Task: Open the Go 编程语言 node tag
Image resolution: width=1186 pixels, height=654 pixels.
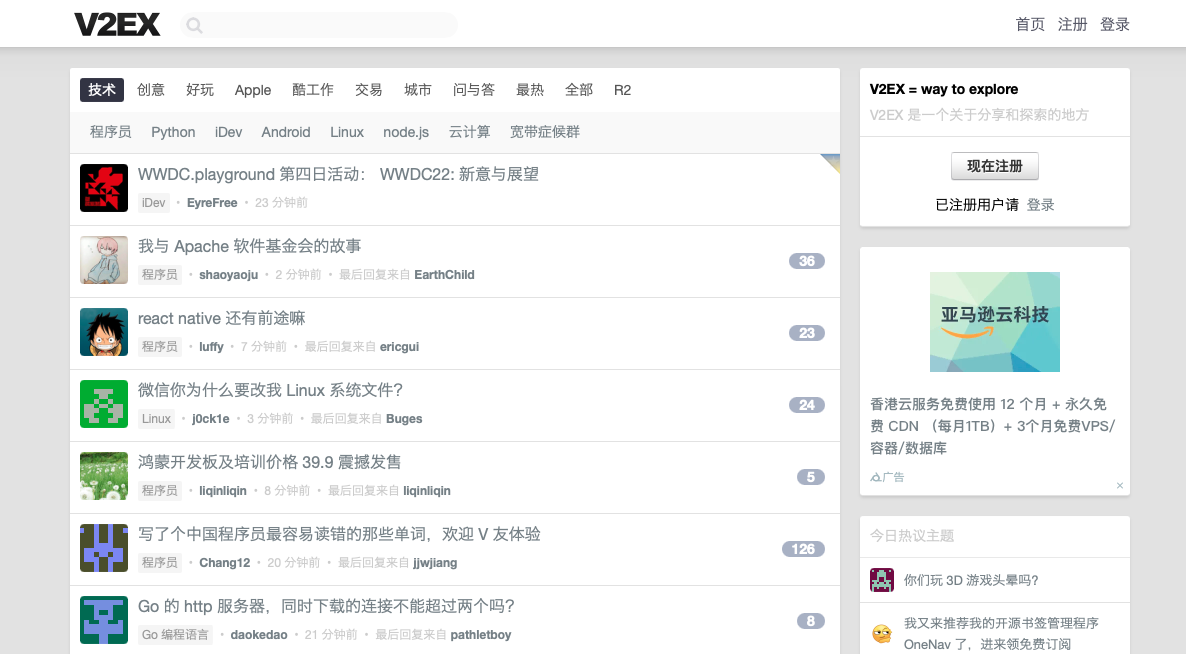Action: pyautogui.click(x=175, y=634)
